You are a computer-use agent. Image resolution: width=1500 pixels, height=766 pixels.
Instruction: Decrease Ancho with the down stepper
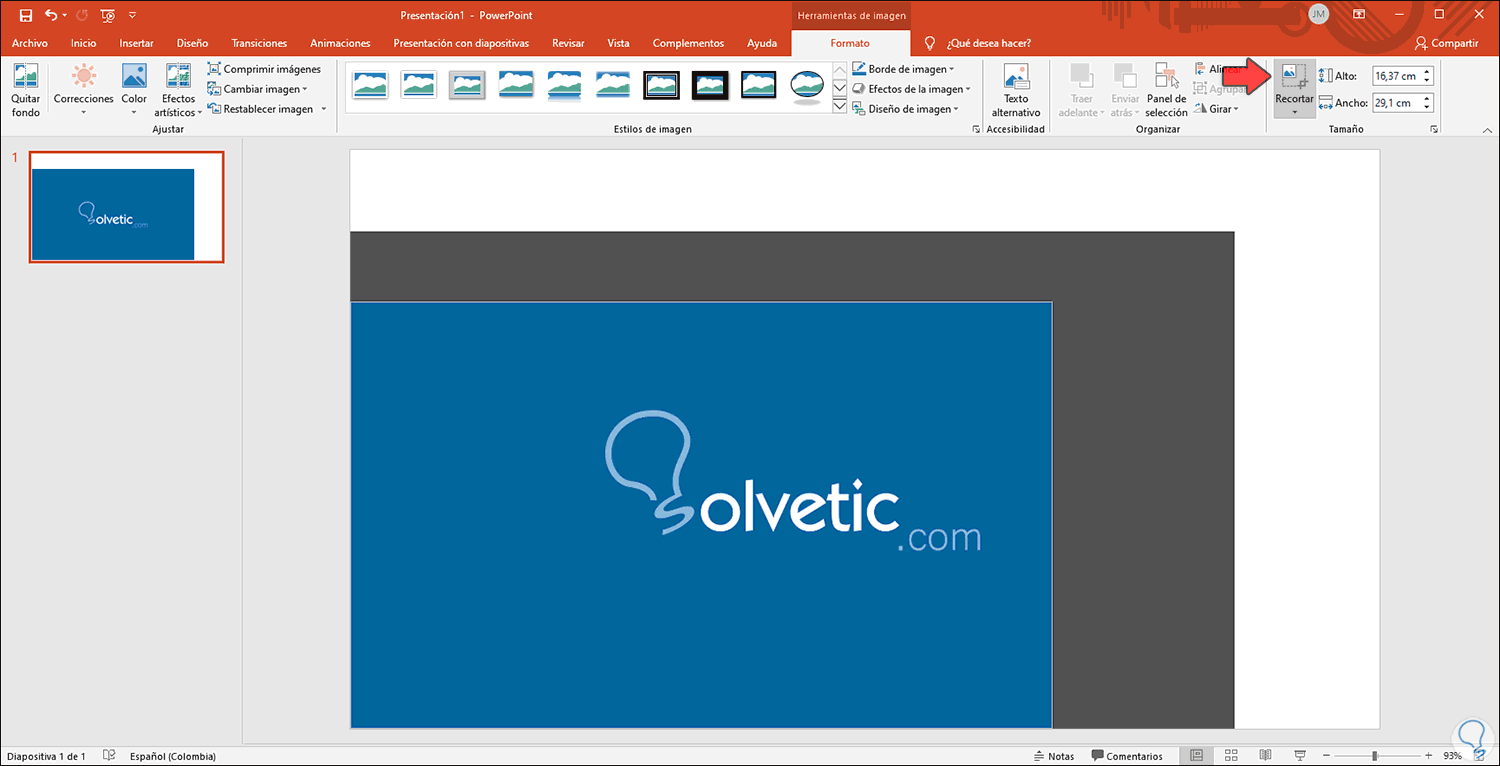tap(1427, 106)
